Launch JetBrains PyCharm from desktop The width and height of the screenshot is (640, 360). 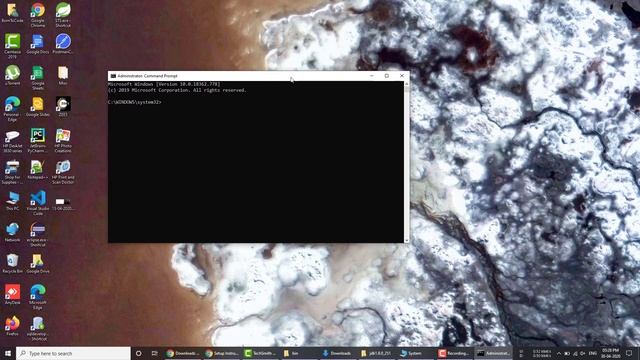(38, 140)
